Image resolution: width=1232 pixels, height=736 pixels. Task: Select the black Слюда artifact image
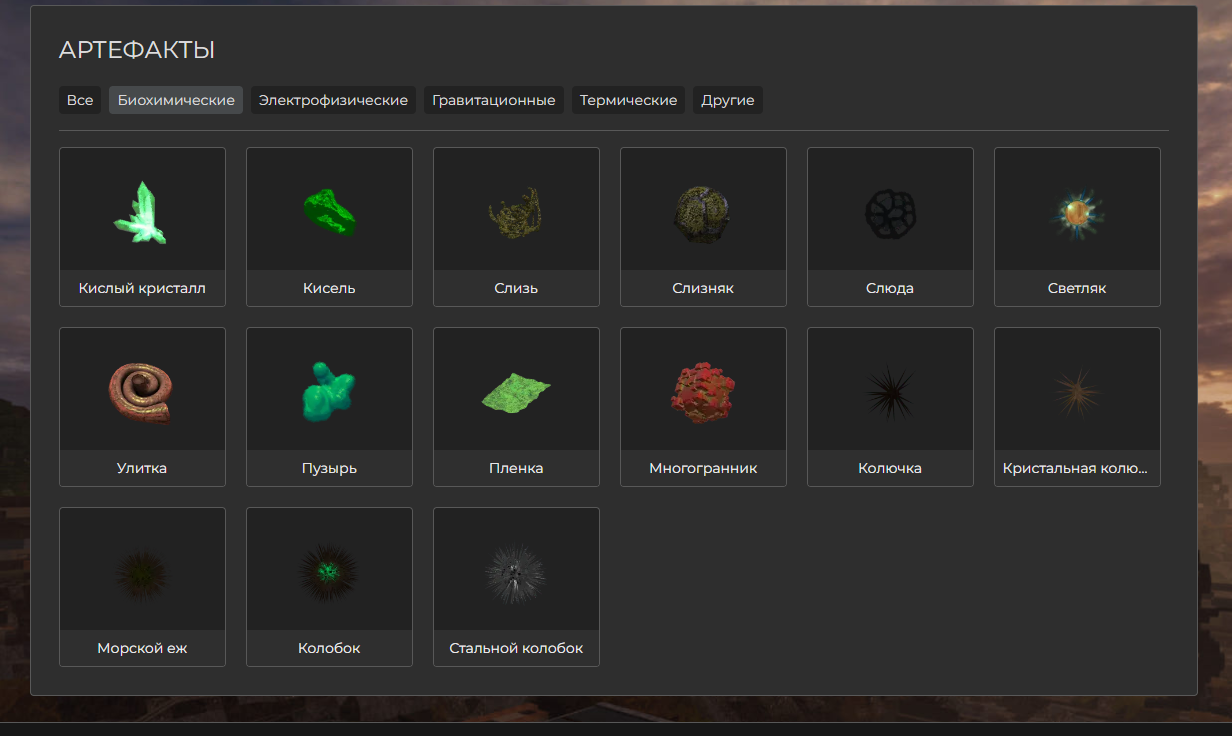(x=890, y=212)
